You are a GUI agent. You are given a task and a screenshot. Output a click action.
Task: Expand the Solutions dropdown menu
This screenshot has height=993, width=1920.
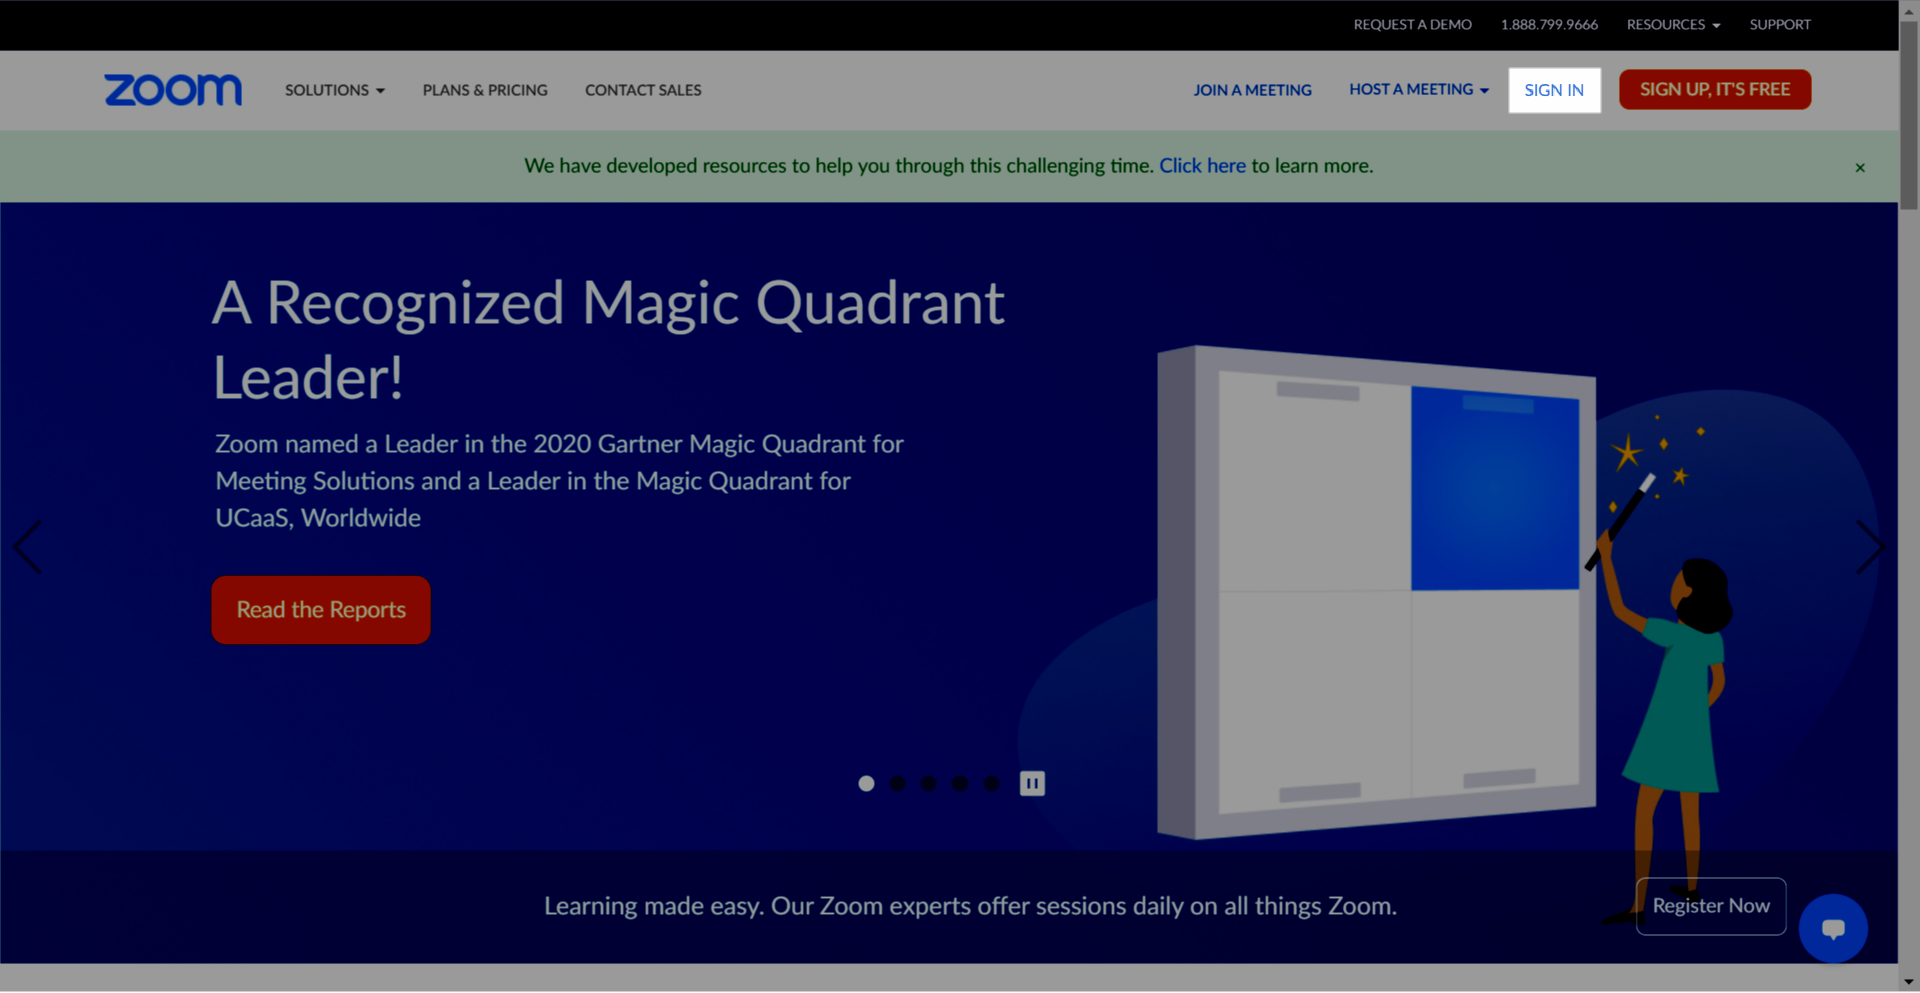tap(335, 90)
